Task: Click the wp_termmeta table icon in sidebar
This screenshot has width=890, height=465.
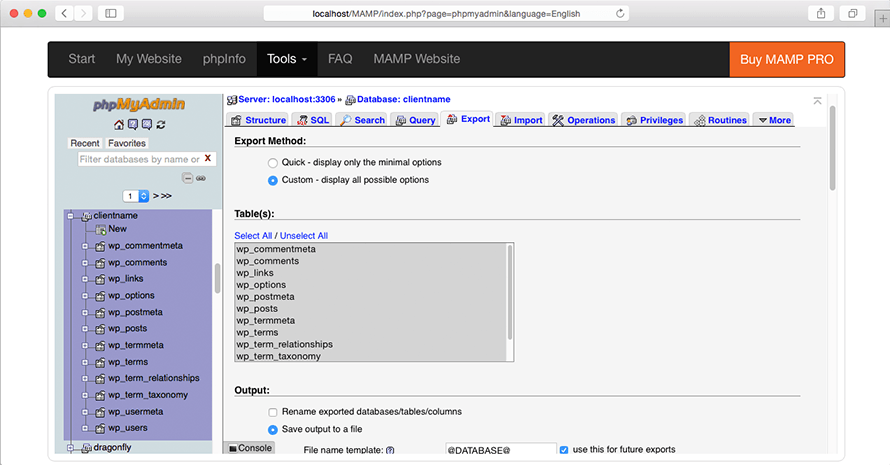Action: [x=100, y=346]
